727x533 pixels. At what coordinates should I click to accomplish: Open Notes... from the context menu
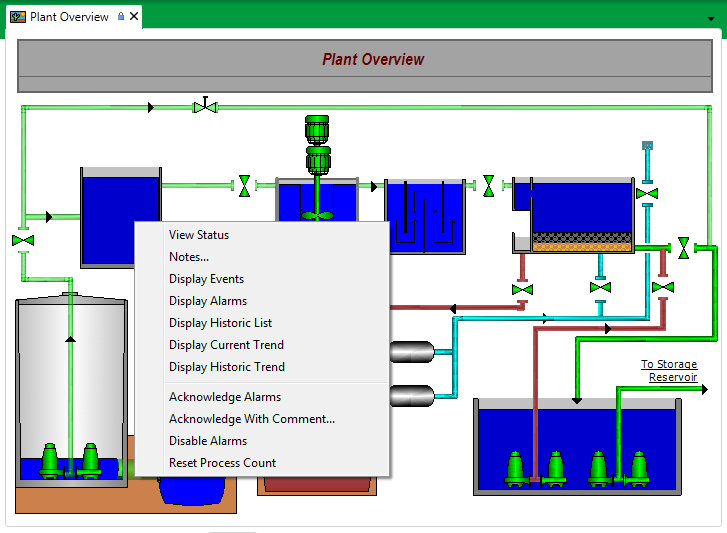189,257
